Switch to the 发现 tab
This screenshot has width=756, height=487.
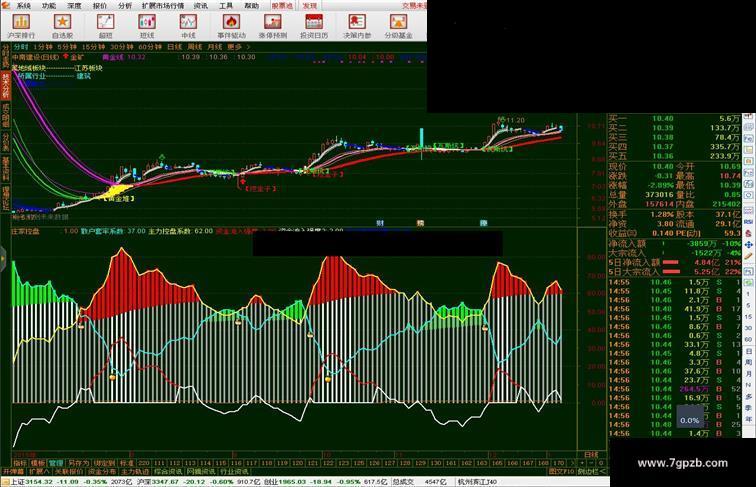click(x=310, y=6)
